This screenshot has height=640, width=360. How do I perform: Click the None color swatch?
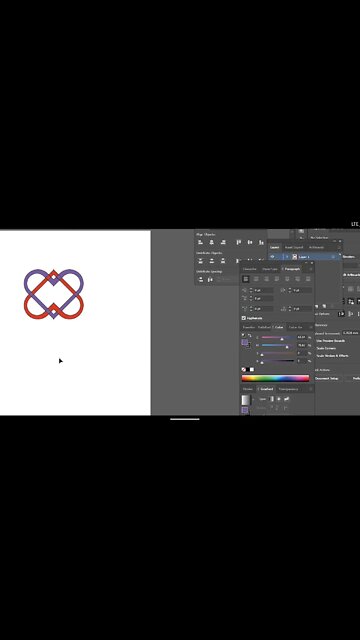244,370
